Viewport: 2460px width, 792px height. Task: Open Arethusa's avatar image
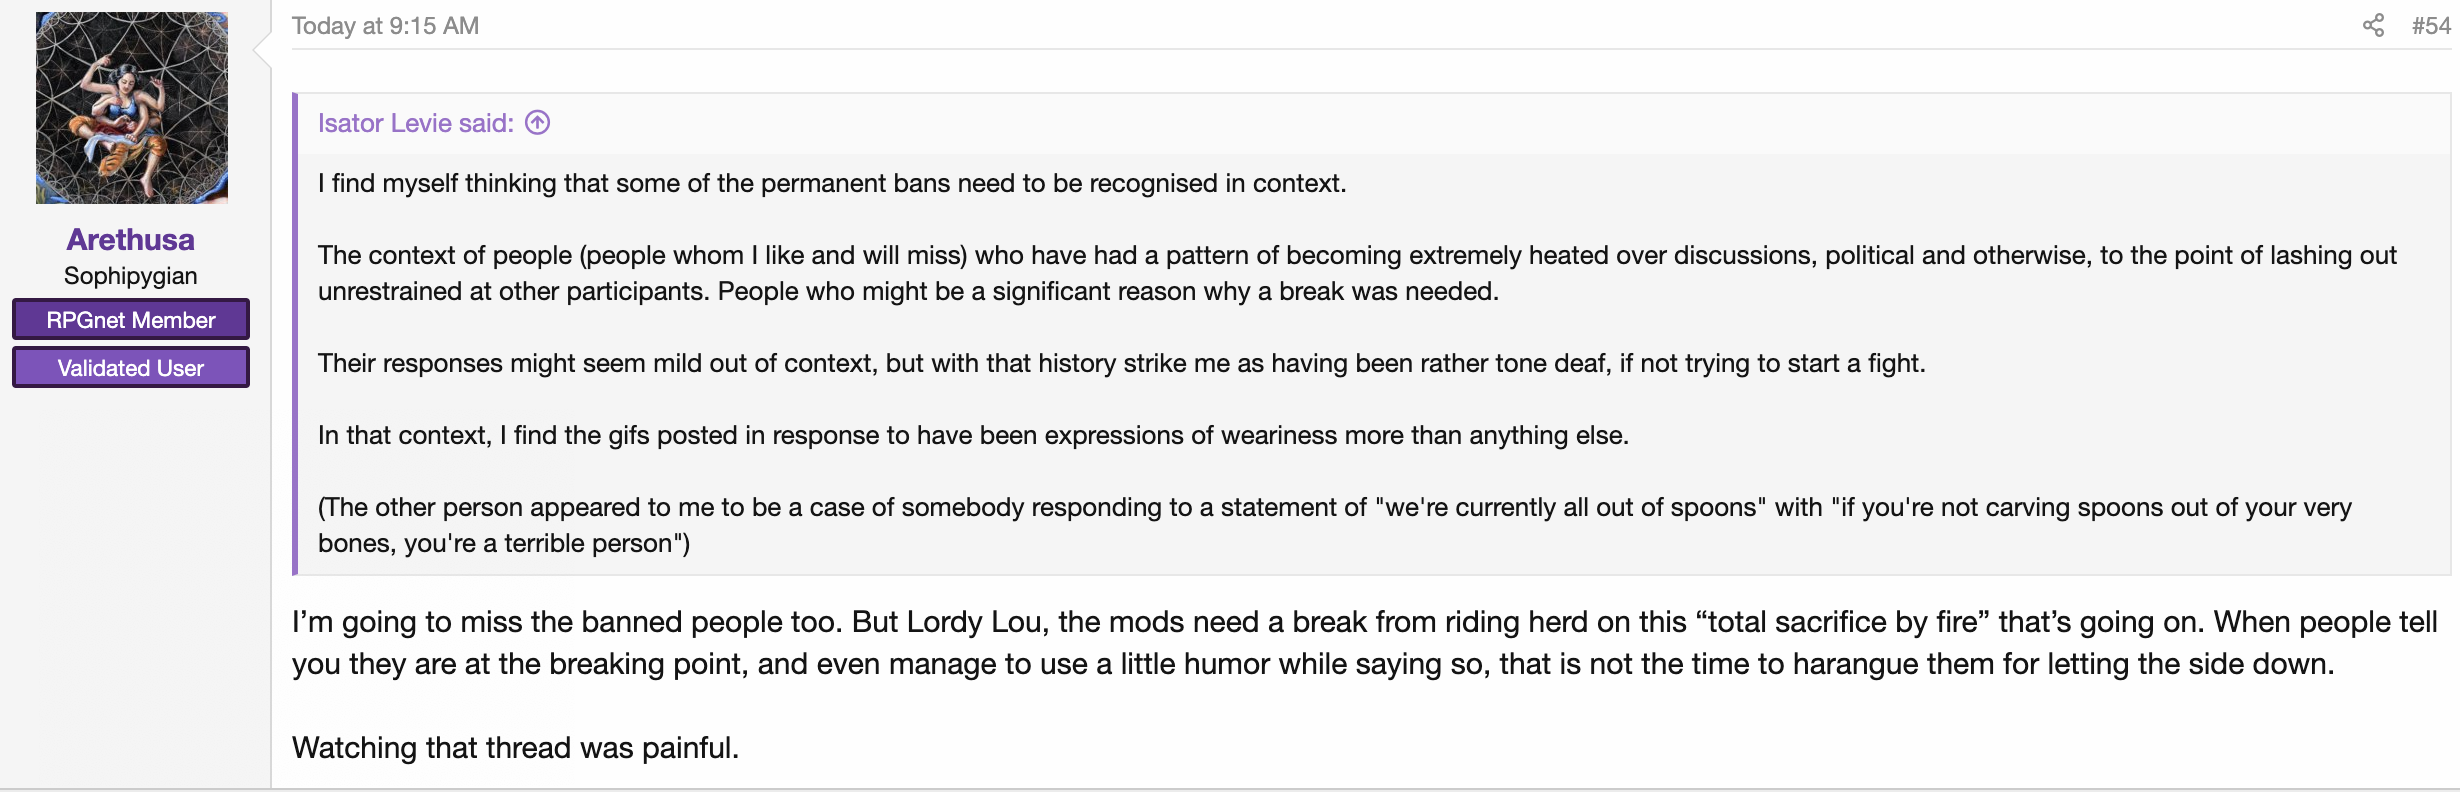(132, 108)
